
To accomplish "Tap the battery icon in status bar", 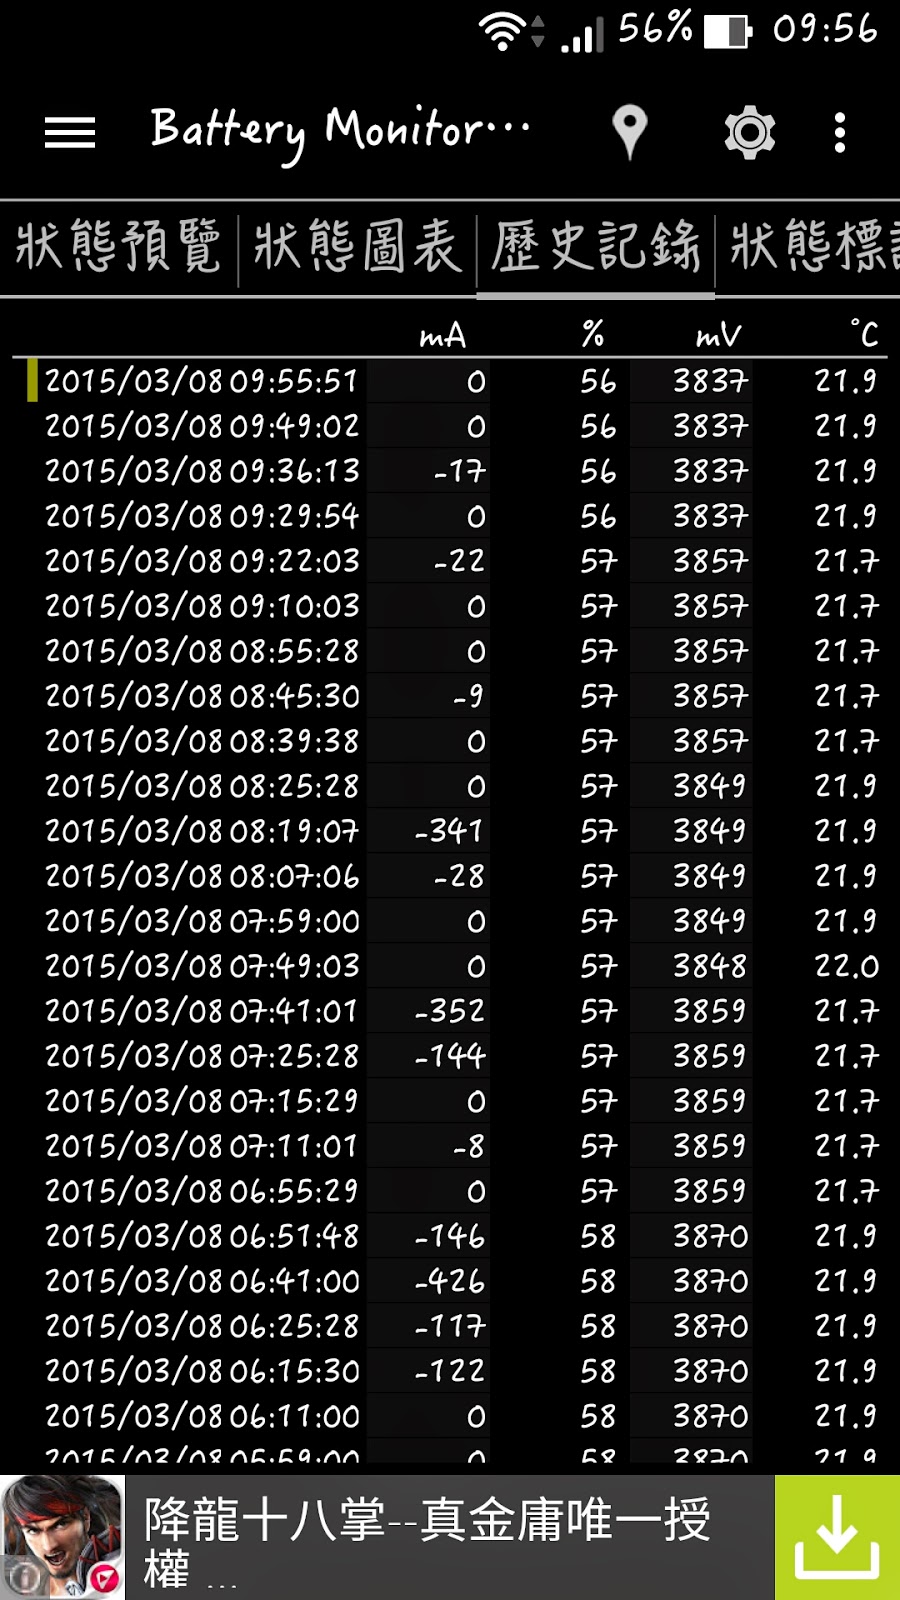I will (x=728, y=31).
